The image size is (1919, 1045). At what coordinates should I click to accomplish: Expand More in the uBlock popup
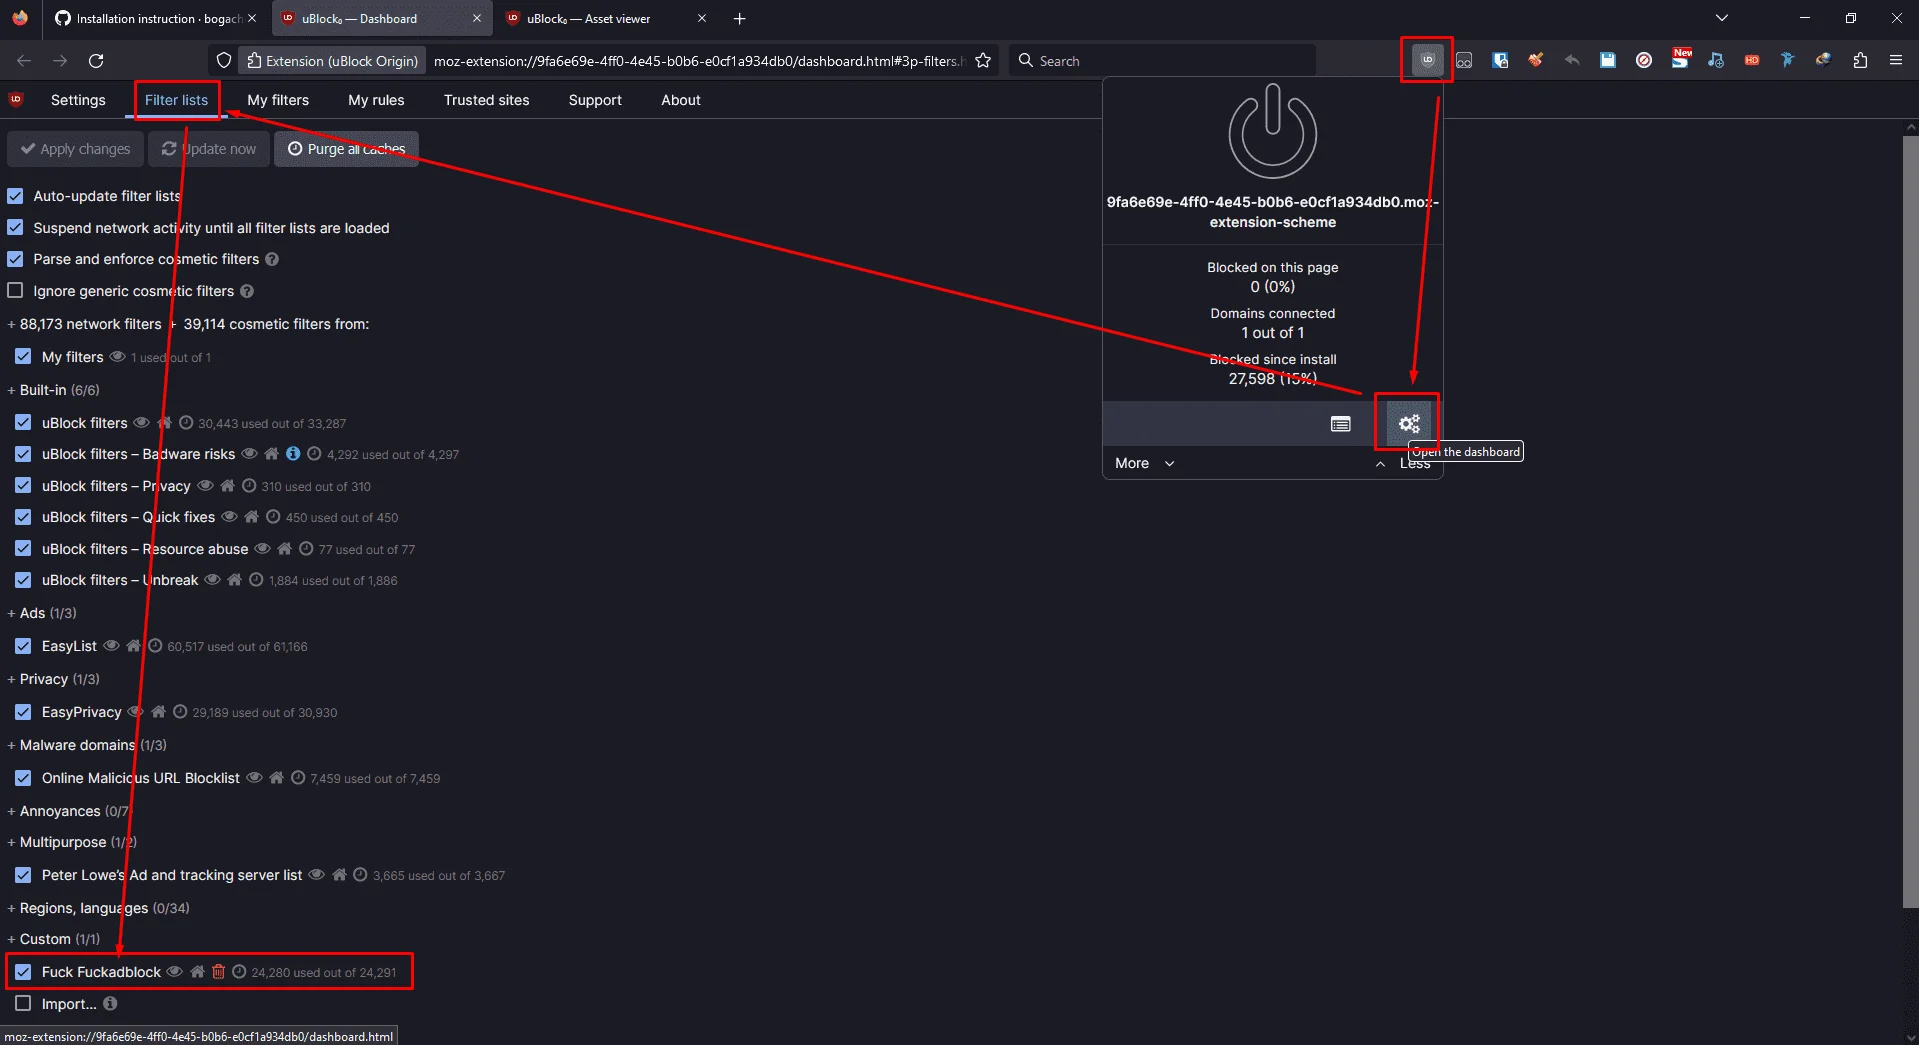(1144, 463)
